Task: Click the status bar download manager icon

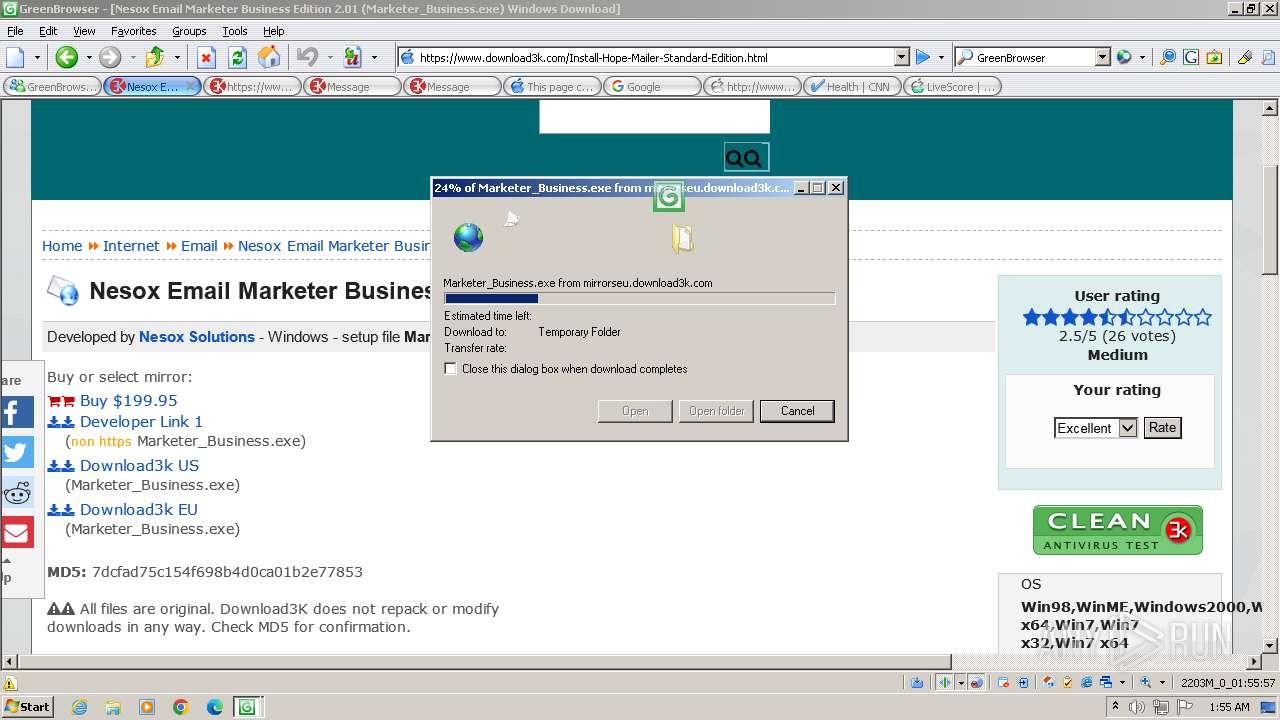Action: 917,682
